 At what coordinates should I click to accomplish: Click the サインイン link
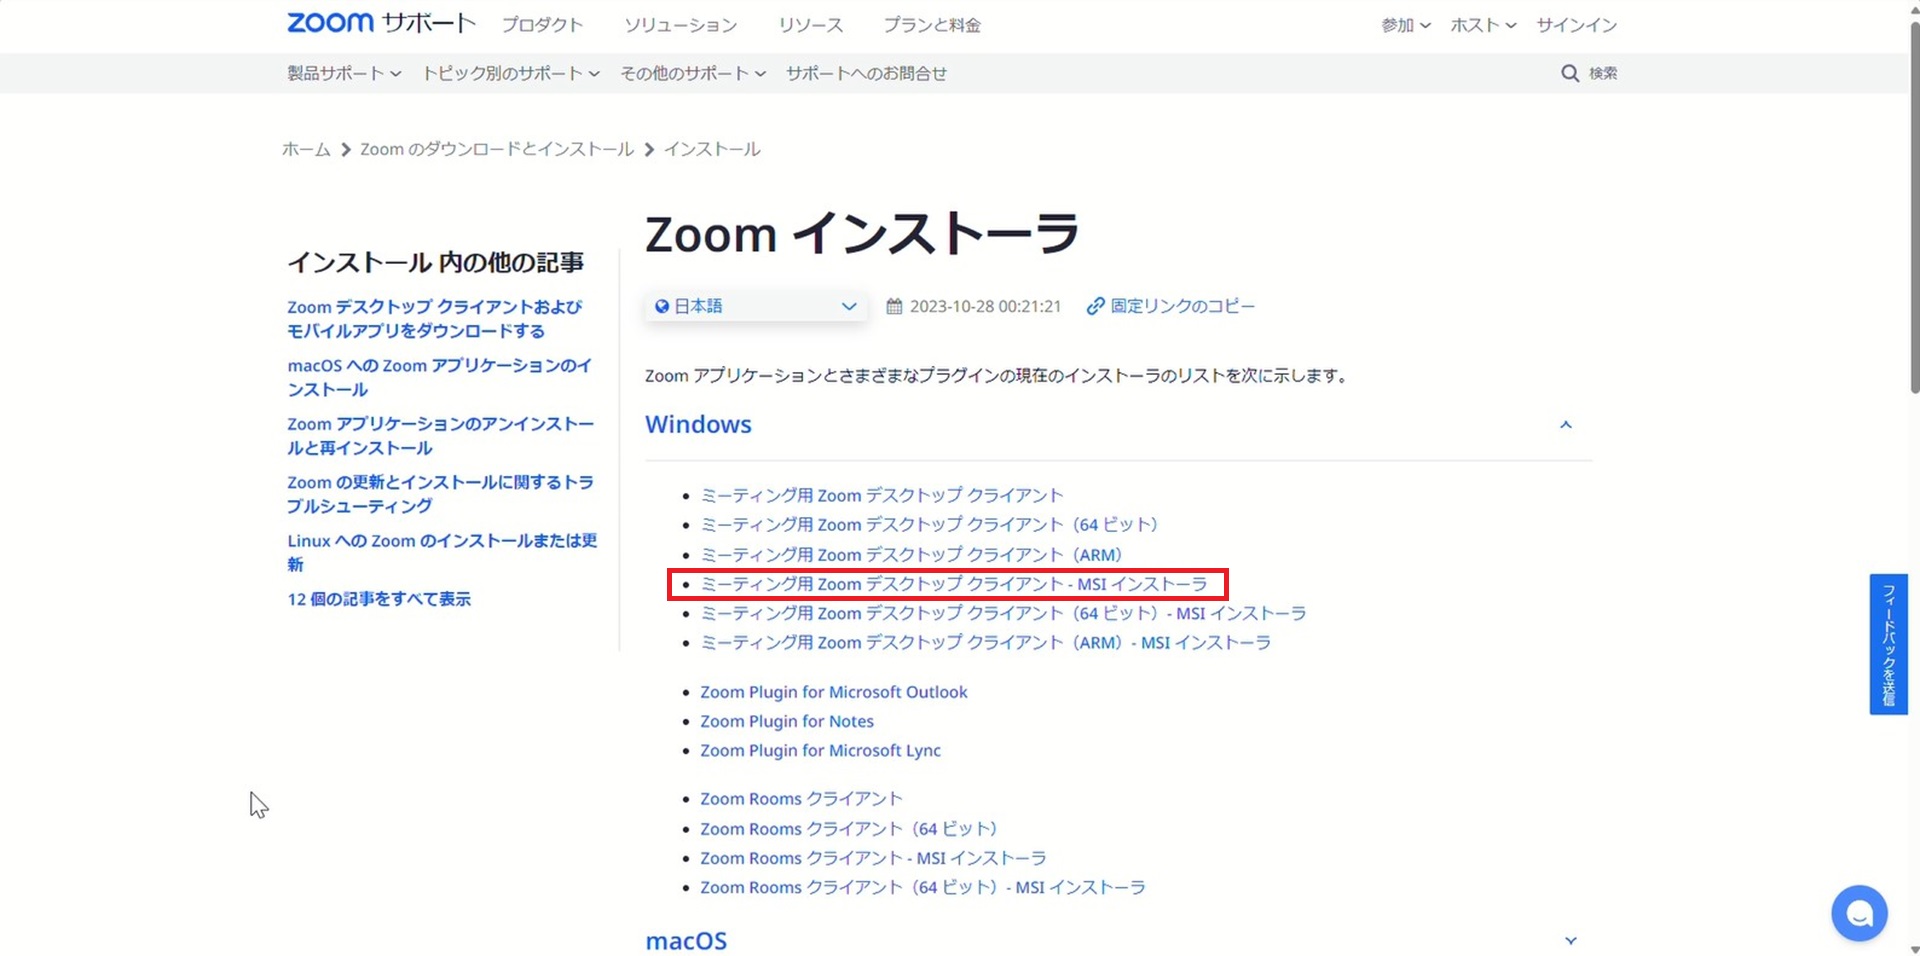tap(1577, 25)
